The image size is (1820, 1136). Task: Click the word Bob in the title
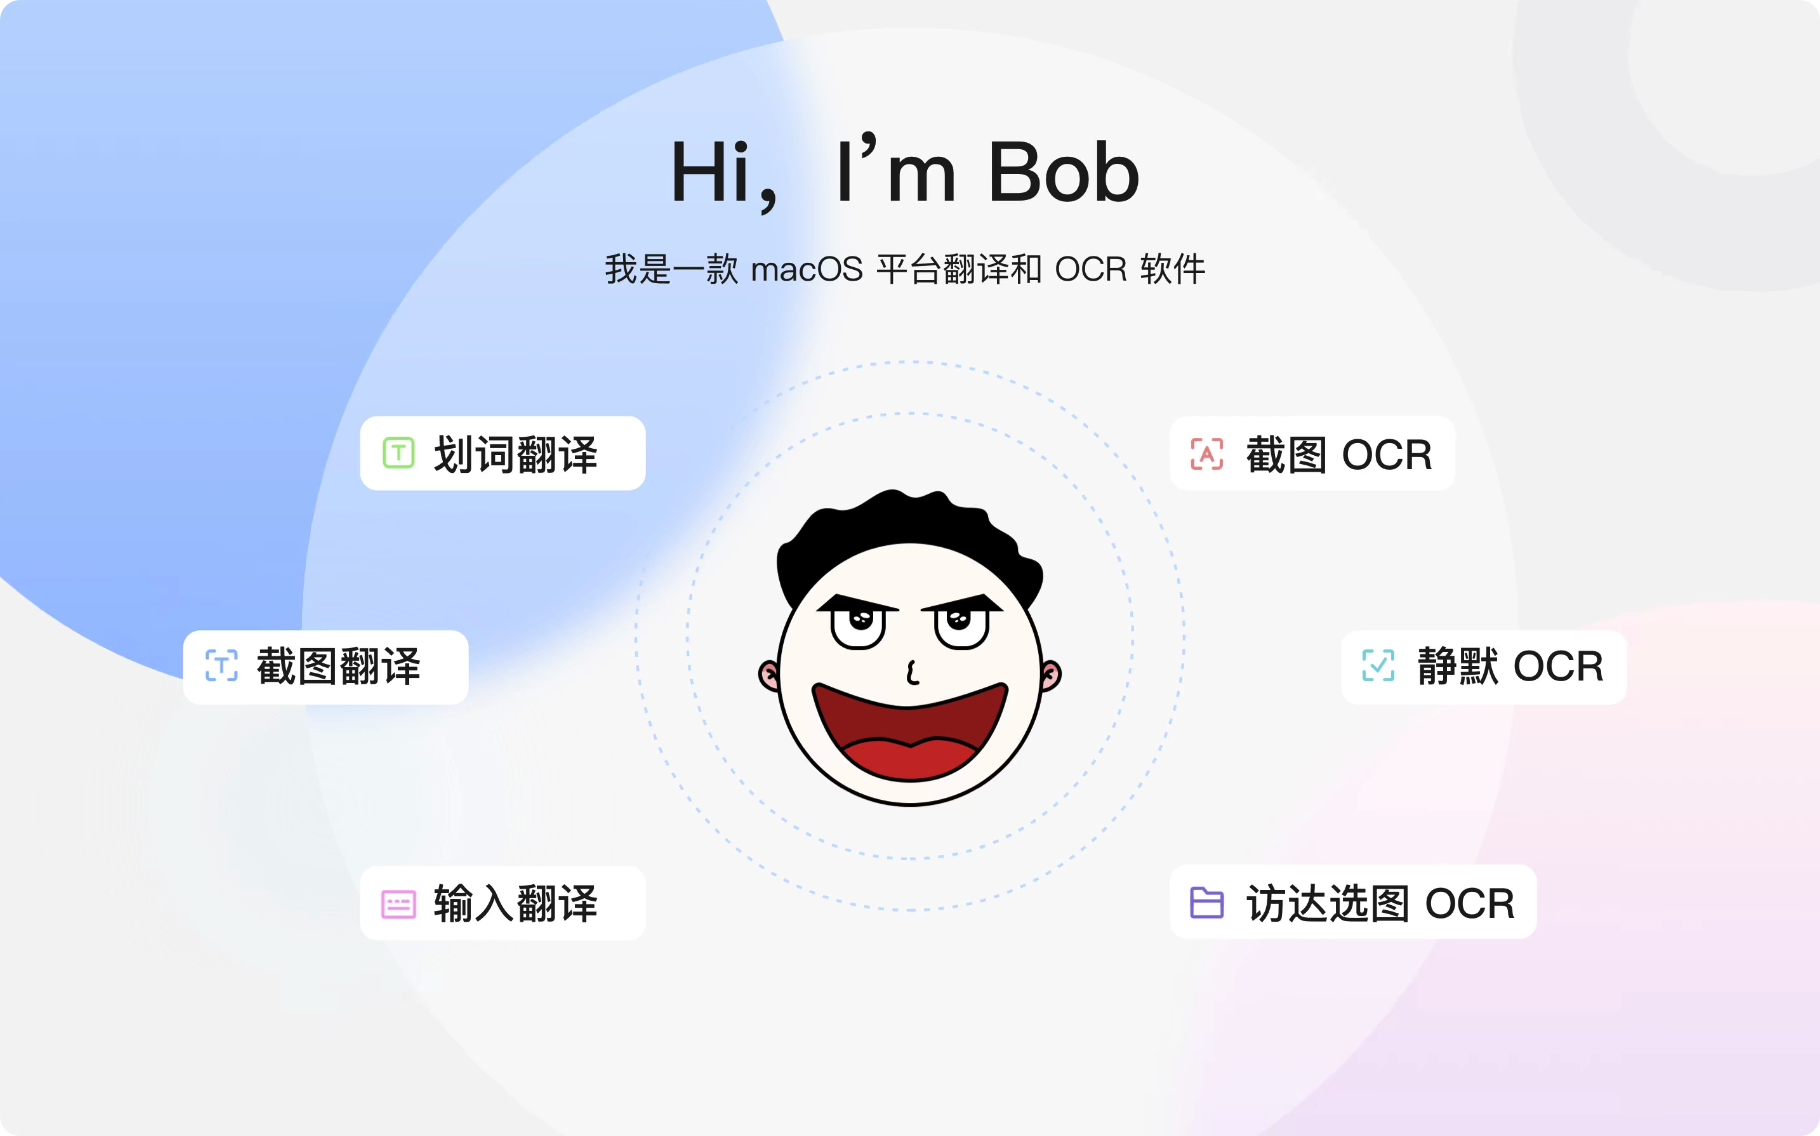pyautogui.click(x=1064, y=172)
